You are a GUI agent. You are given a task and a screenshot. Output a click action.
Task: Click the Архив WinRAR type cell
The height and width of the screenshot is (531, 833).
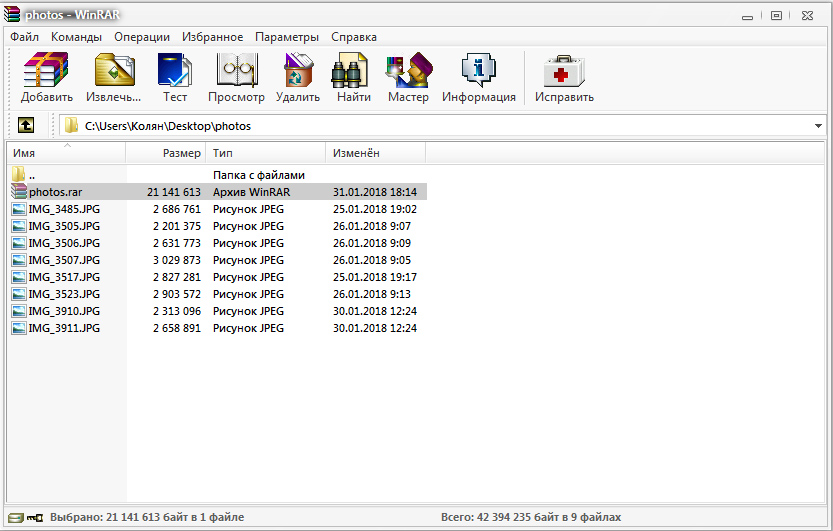[252, 192]
